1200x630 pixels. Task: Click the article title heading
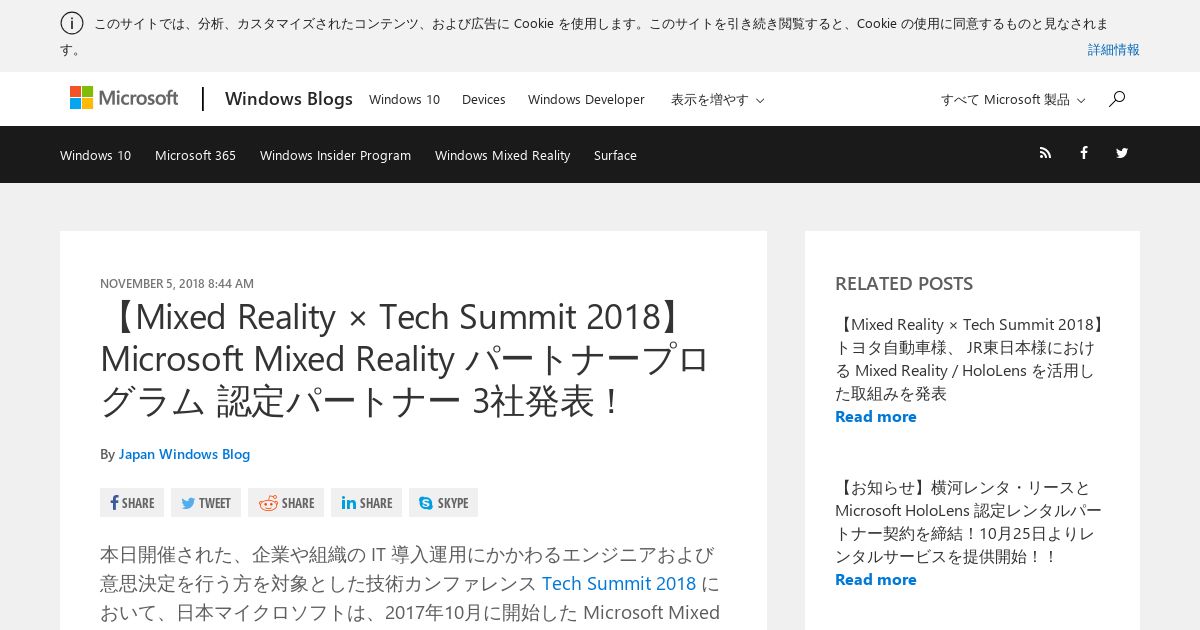point(405,358)
